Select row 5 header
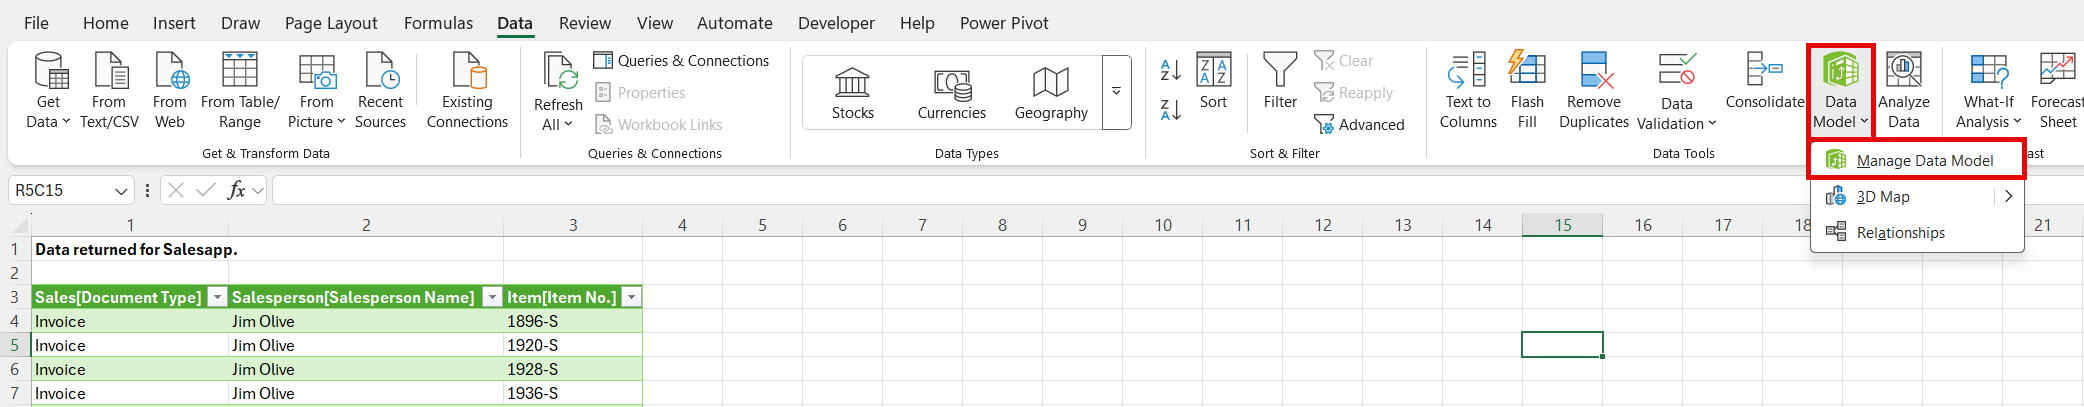 click(15, 345)
